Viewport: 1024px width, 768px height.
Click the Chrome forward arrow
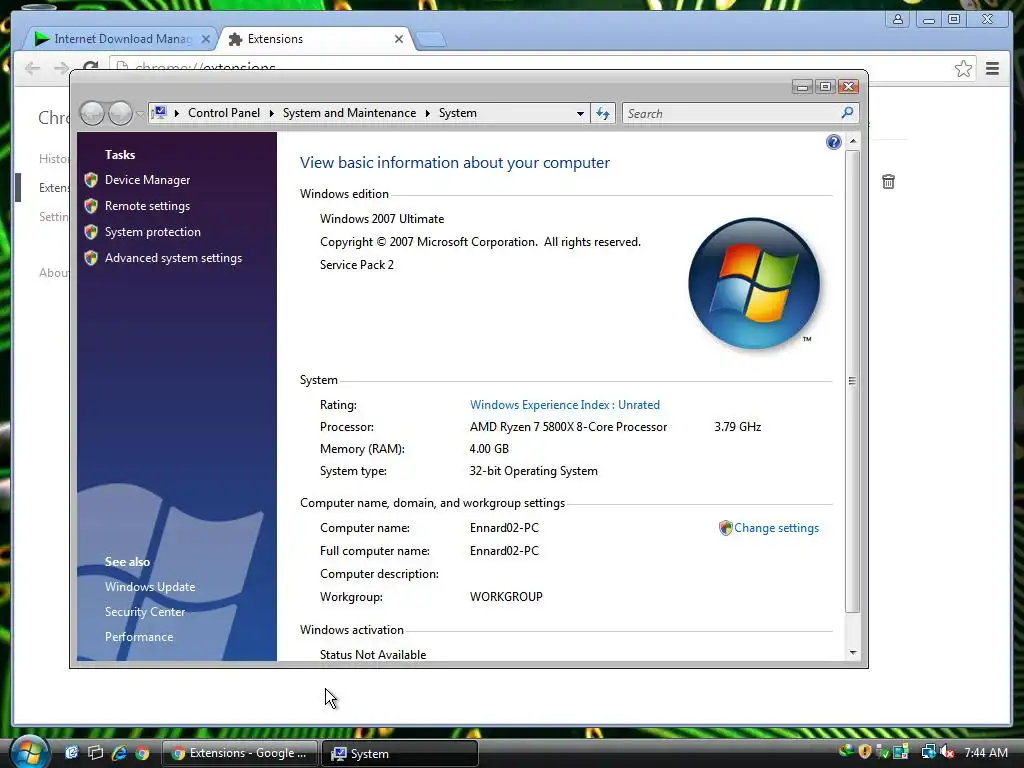[61, 68]
